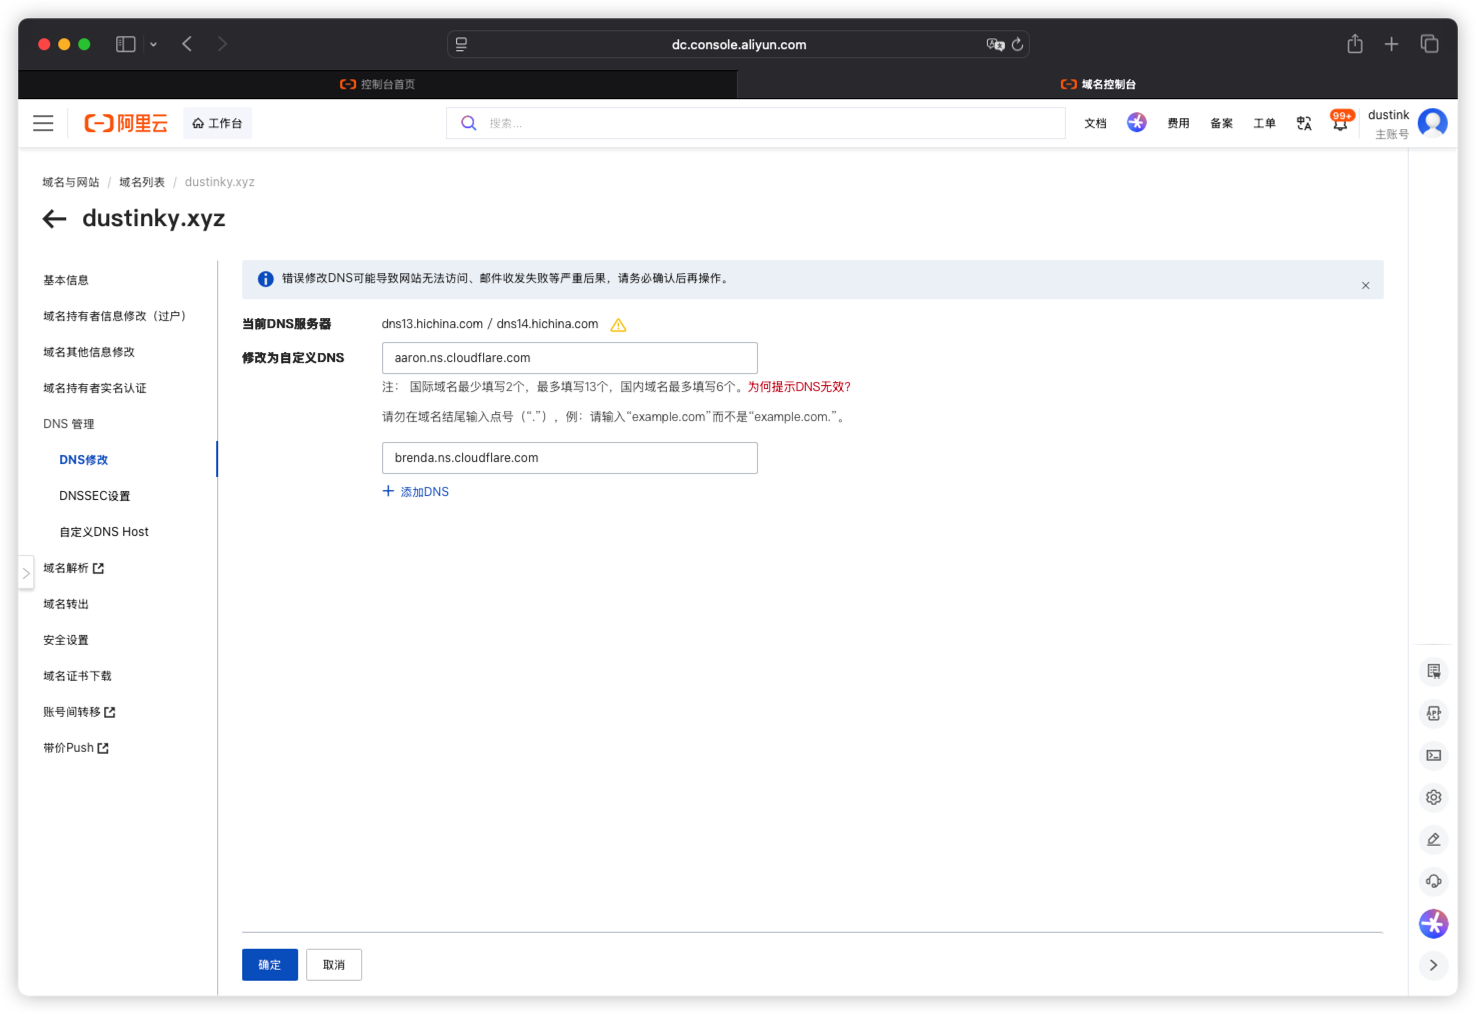The width and height of the screenshot is (1476, 1014).
Task: Click the settings gear in right sidebar
Action: tap(1434, 797)
